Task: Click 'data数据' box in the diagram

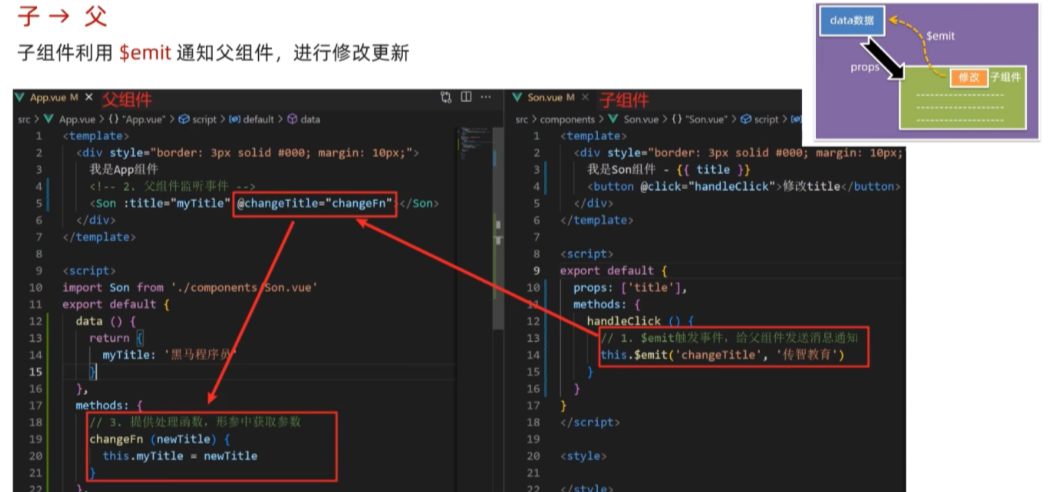Action: click(852, 21)
